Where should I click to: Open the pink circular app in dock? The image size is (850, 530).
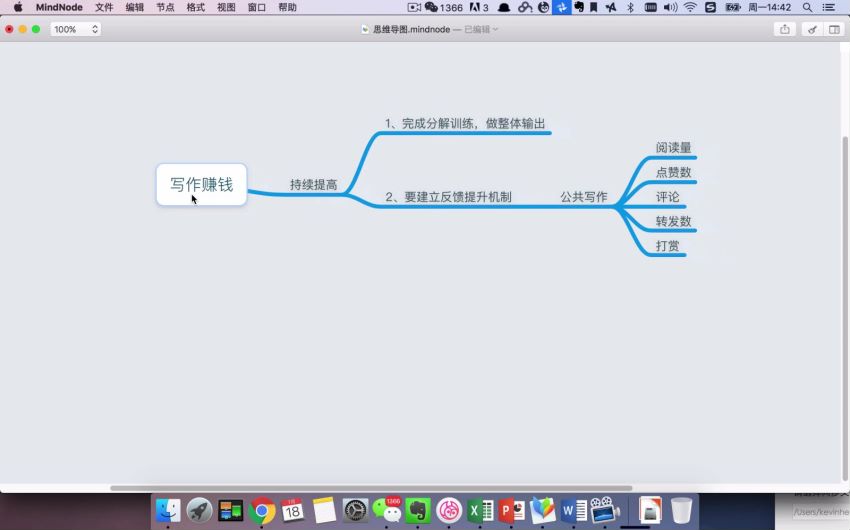pyautogui.click(x=449, y=510)
